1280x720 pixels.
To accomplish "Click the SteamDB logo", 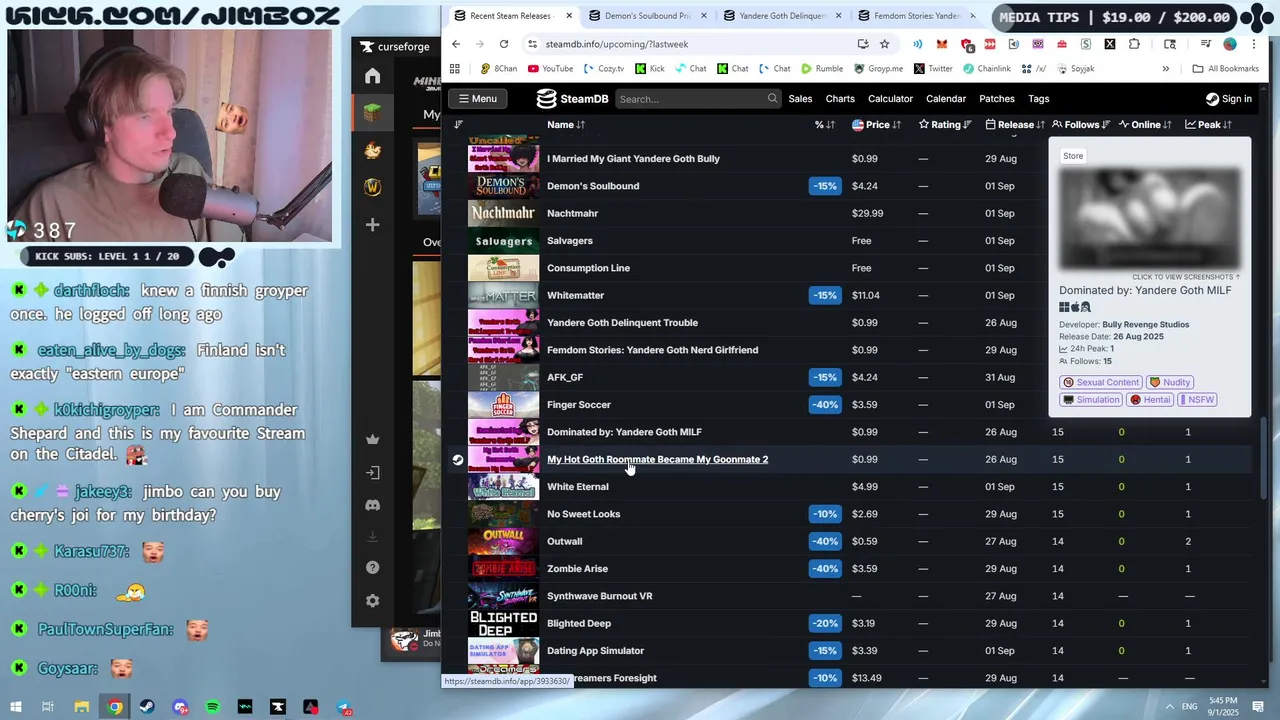I will [x=572, y=98].
